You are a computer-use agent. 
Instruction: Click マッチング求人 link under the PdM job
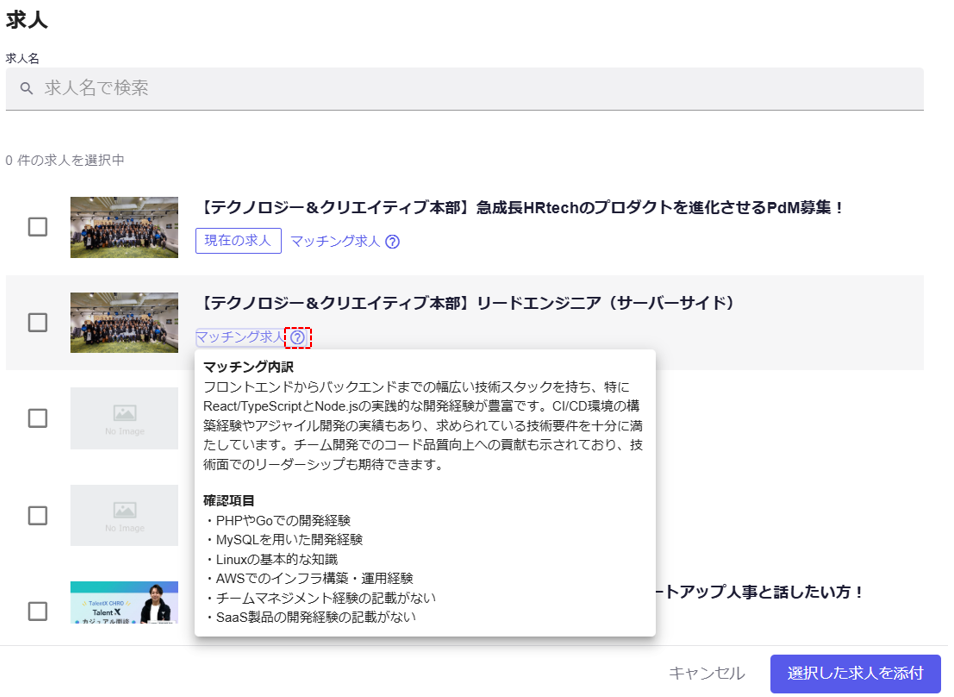pos(335,242)
